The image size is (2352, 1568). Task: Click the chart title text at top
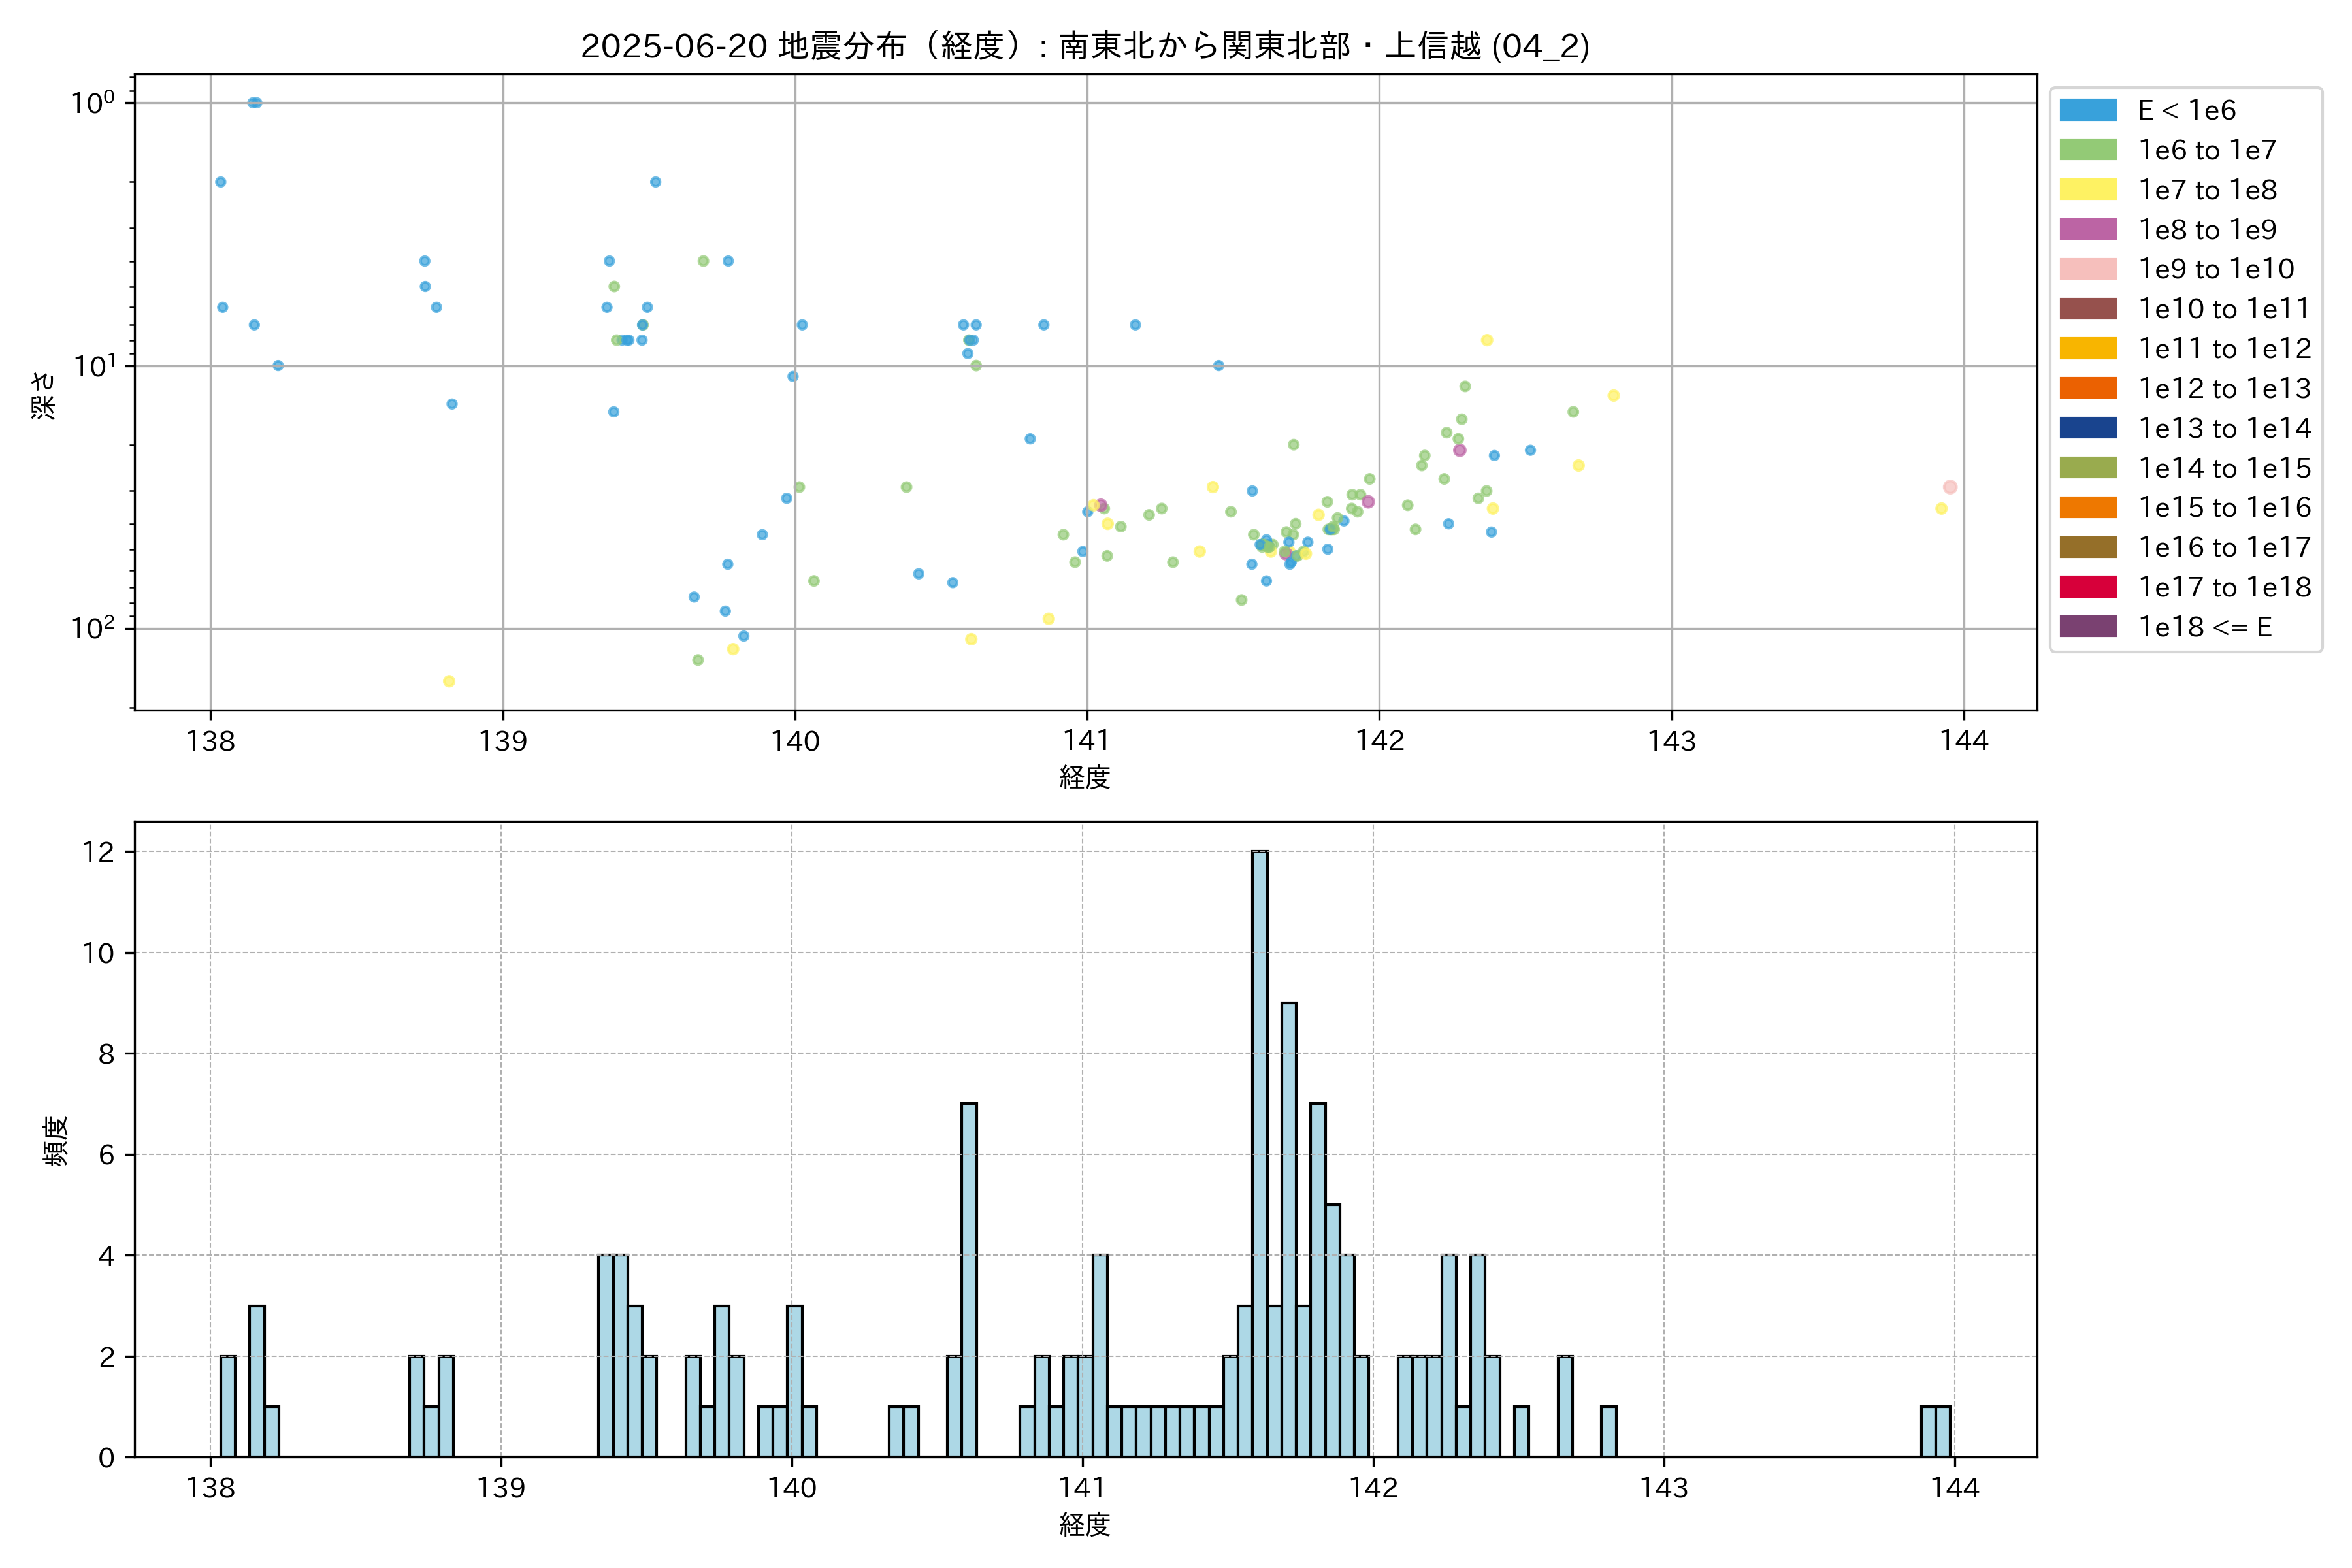1085,46
